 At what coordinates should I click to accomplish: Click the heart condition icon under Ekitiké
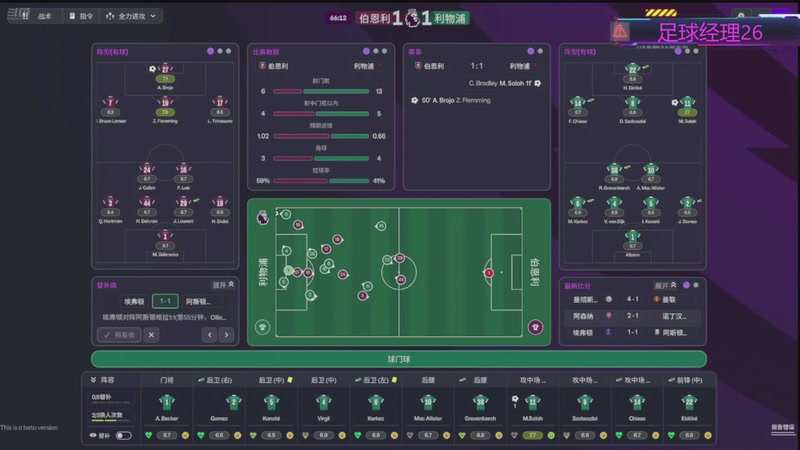[x=671, y=435]
